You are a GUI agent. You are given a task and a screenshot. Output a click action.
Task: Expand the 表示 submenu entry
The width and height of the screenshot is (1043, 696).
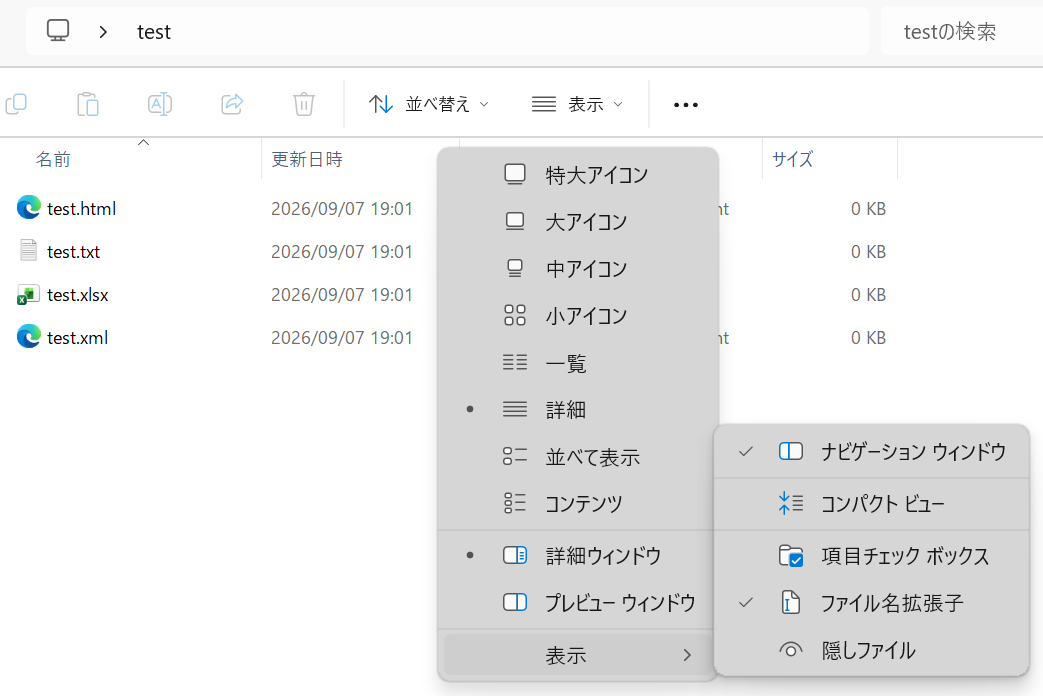point(577,655)
